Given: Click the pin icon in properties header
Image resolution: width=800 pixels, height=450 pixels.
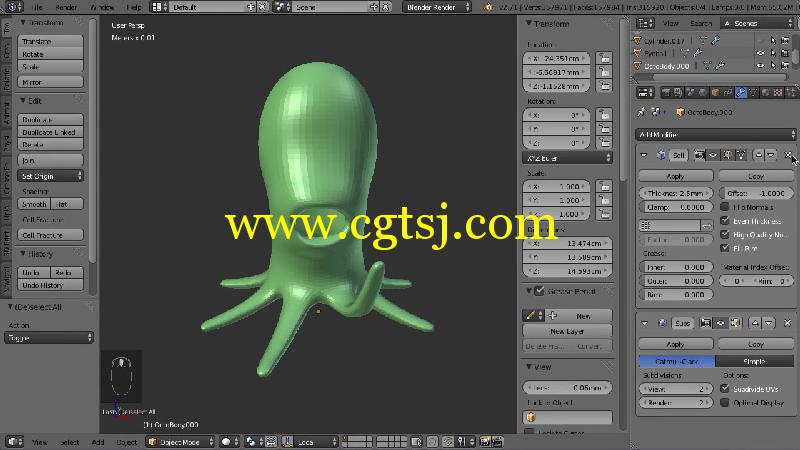Looking at the screenshot, I should (x=641, y=112).
